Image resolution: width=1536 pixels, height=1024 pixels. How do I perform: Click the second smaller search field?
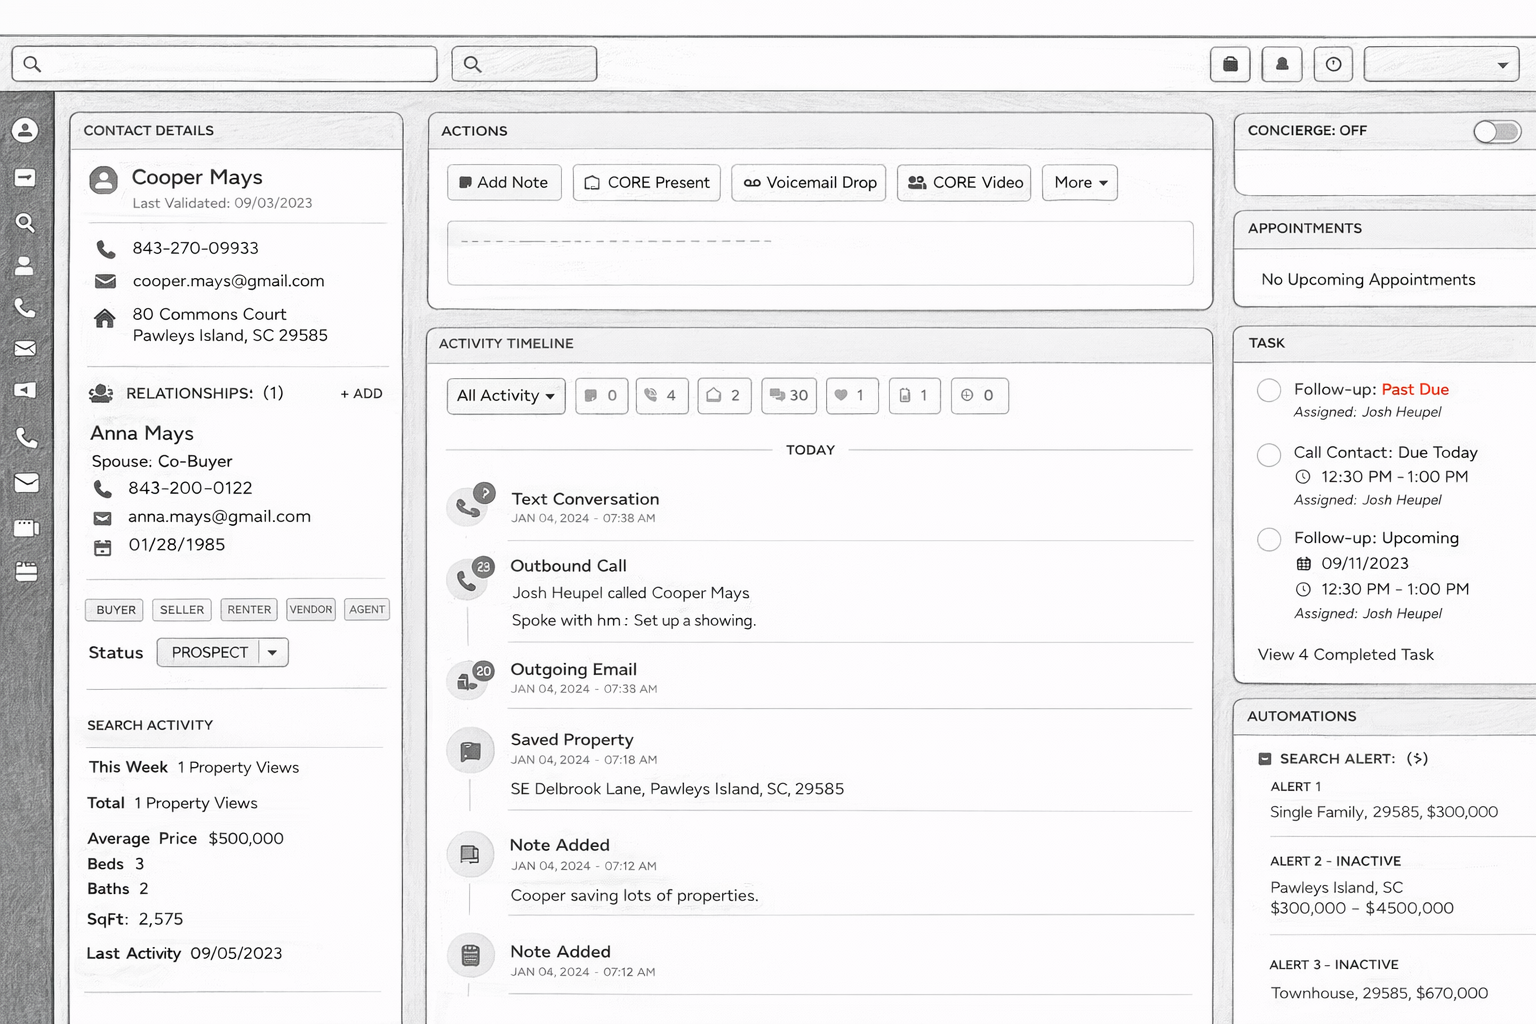tap(524, 64)
